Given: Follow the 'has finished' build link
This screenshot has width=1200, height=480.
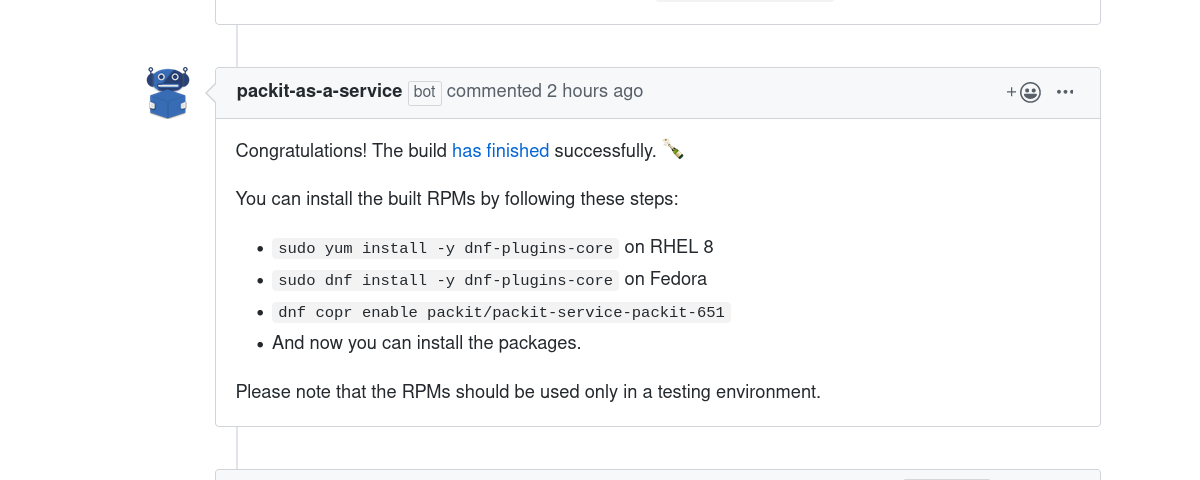Looking at the screenshot, I should [500, 151].
